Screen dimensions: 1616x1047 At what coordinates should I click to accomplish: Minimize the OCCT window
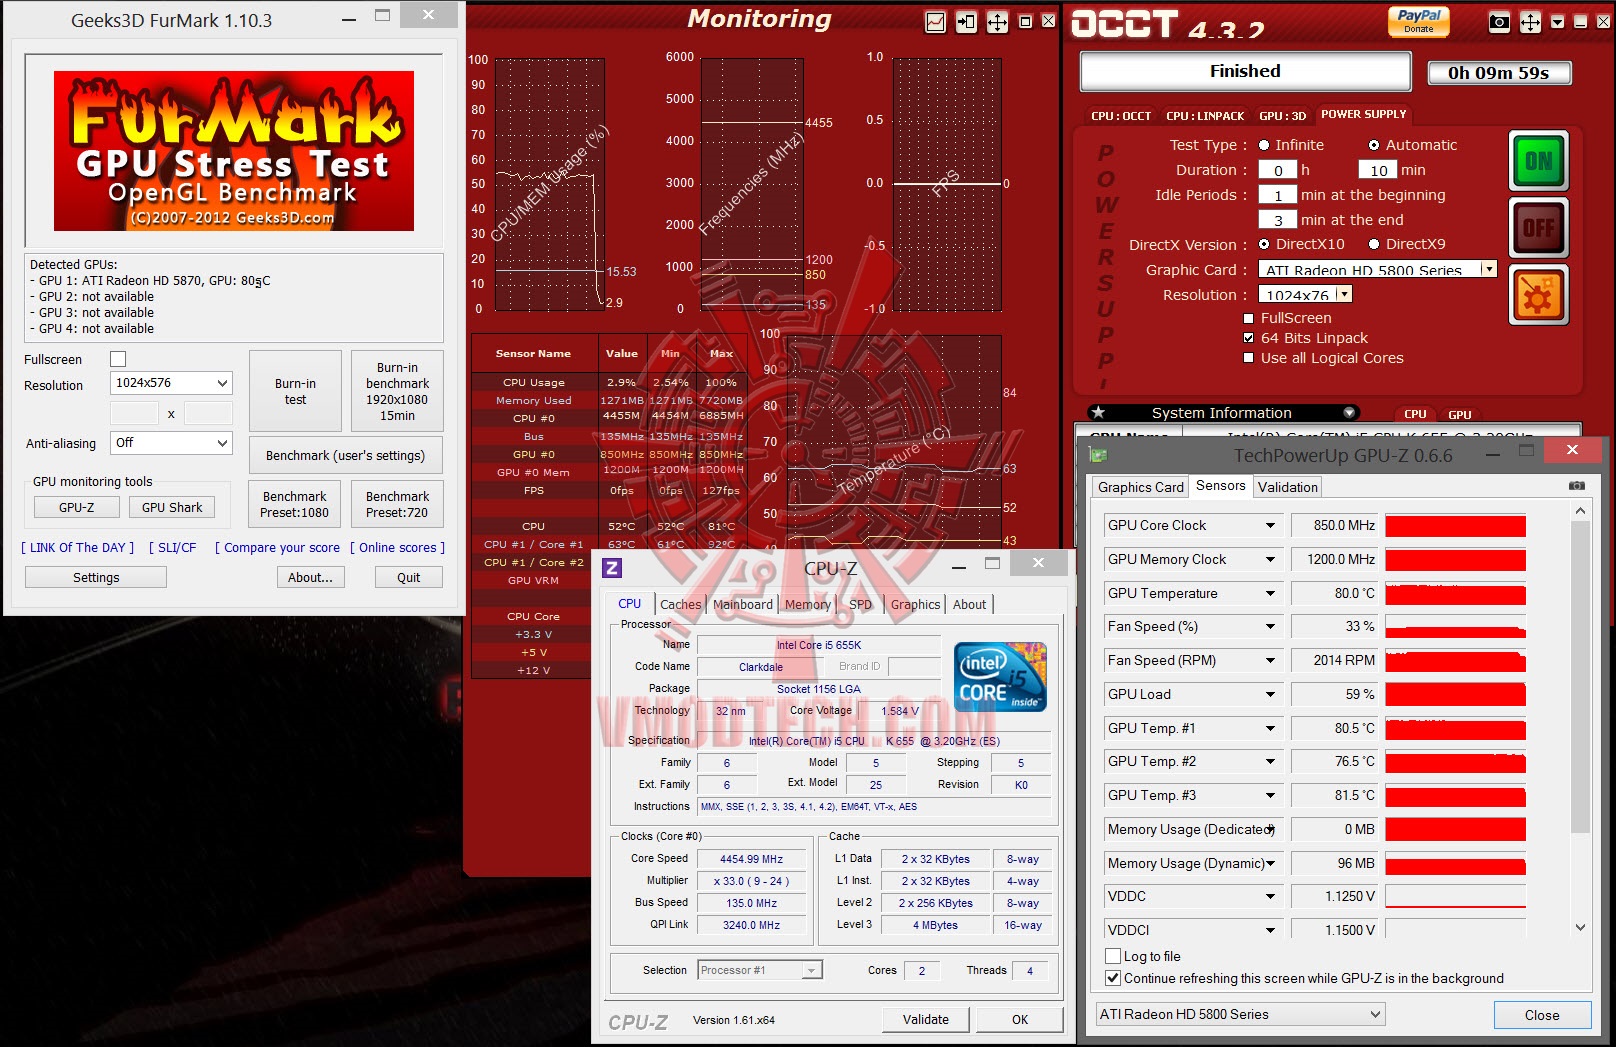(1580, 22)
